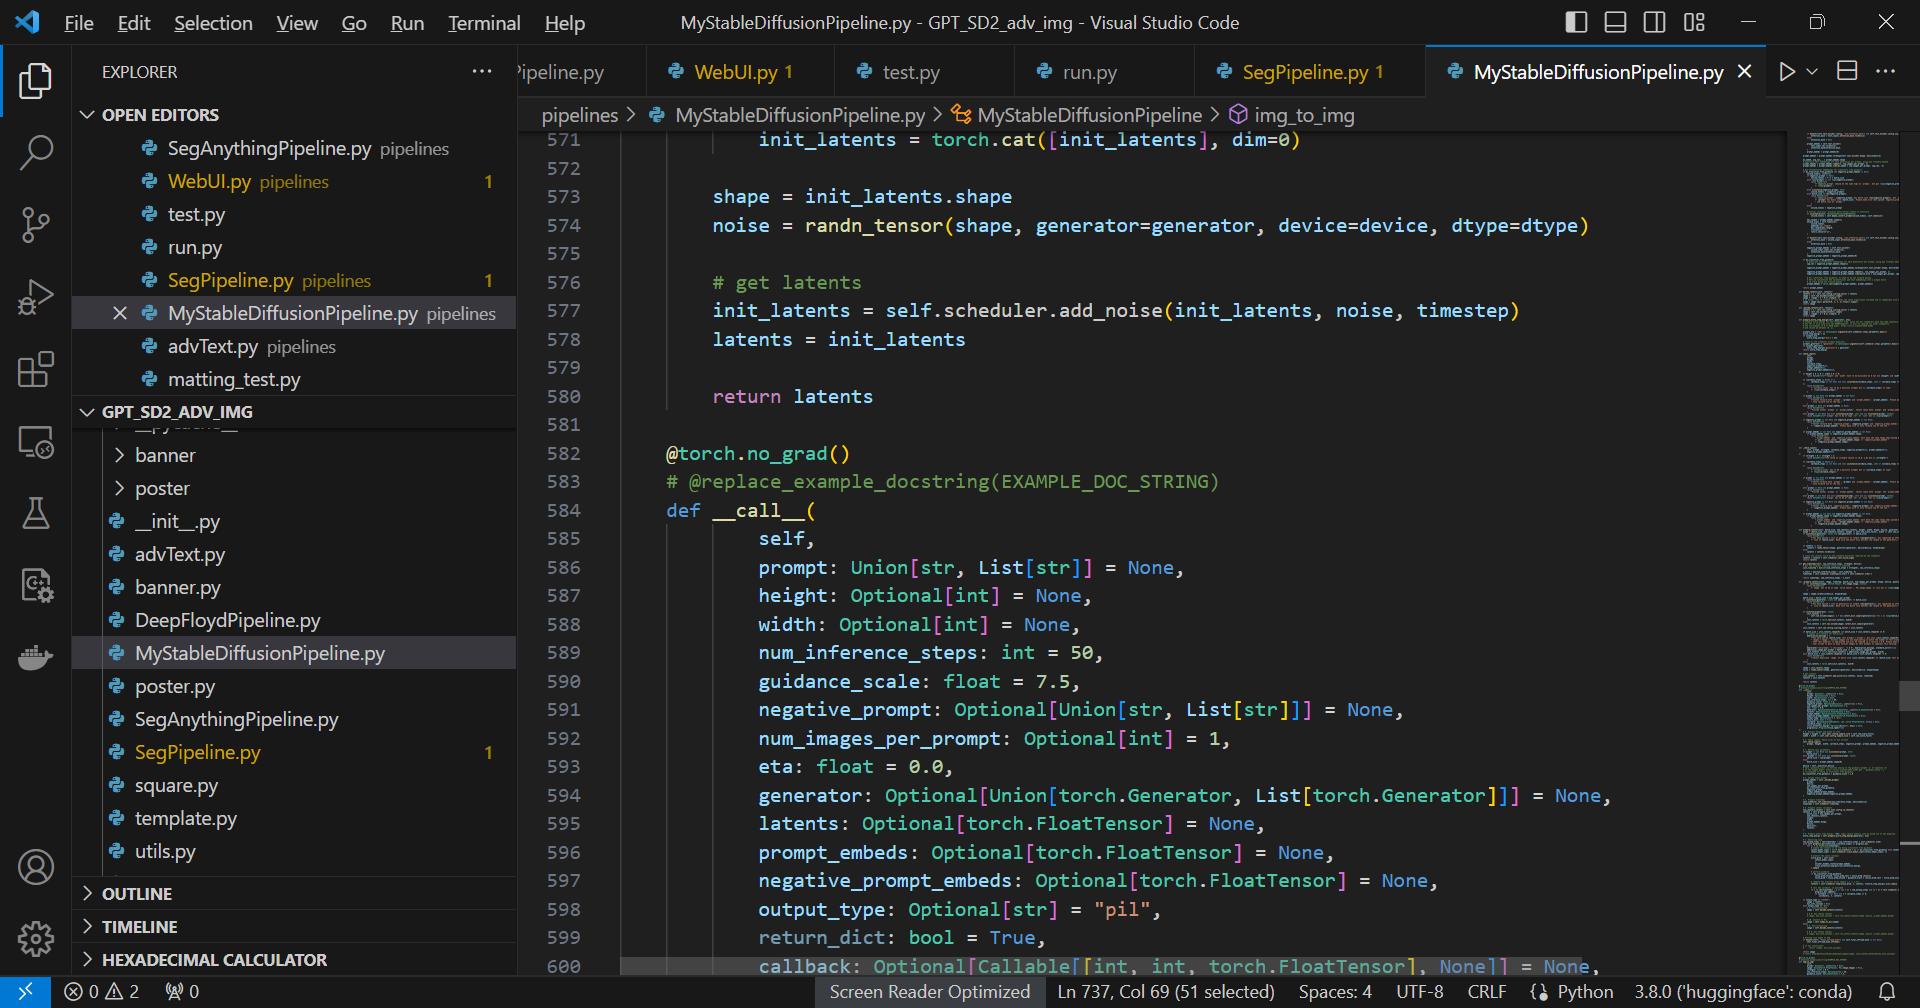Change indentation via Spaces: 4
This screenshot has width=1920, height=1008.
point(1335,992)
